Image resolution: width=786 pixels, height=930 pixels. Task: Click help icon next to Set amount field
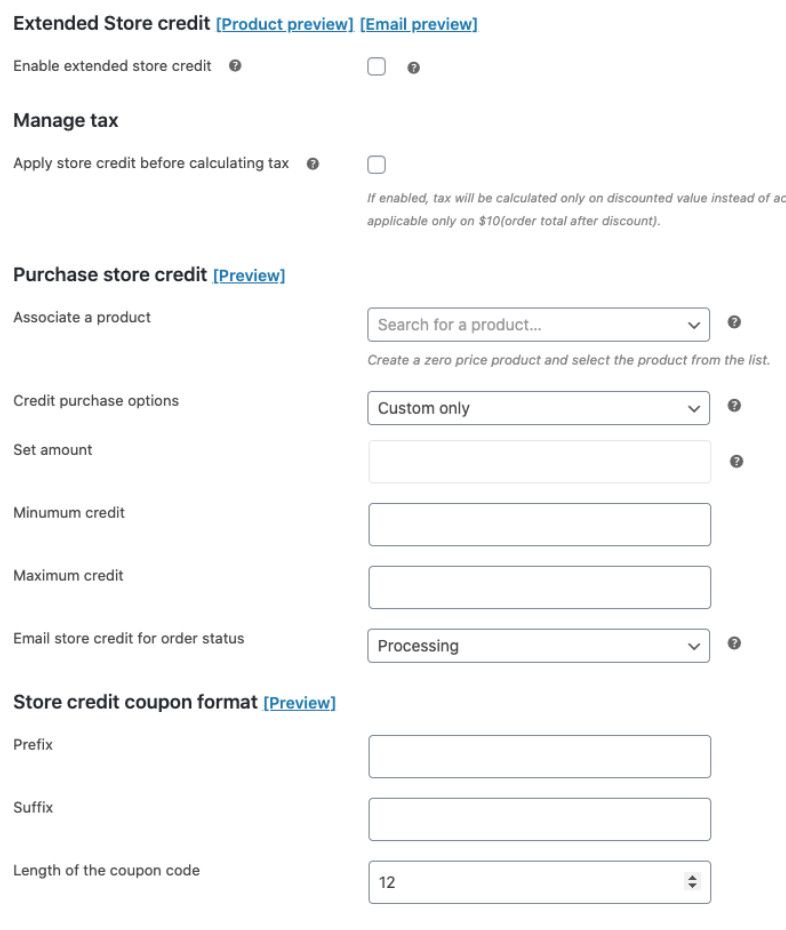(736, 461)
